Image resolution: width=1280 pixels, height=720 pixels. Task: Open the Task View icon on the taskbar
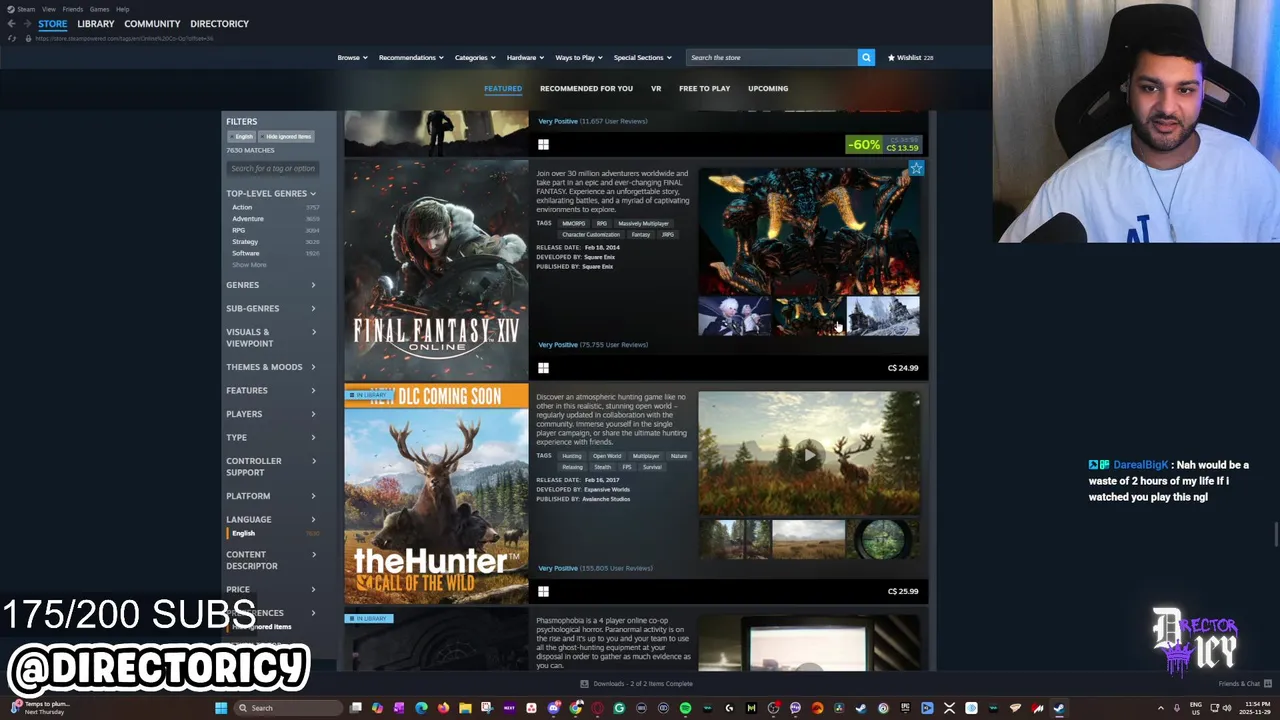coord(355,708)
